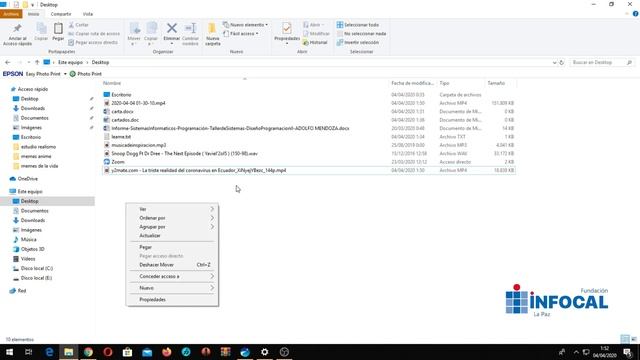Select Downloads under Acceso rápido
Viewport: 640px width, 360px height.
tap(33, 108)
